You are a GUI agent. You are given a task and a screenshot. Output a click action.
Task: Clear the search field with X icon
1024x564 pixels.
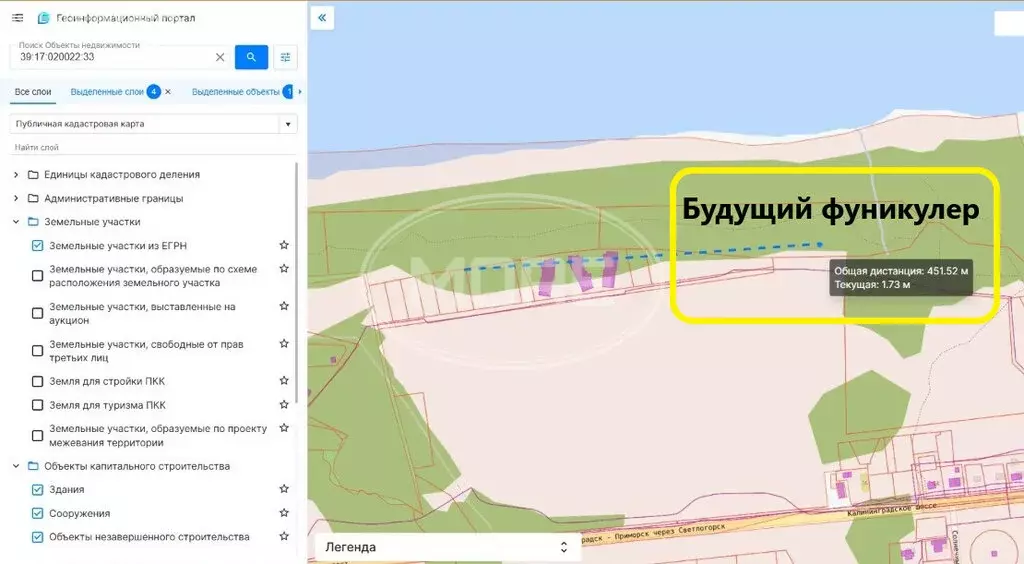pos(220,57)
